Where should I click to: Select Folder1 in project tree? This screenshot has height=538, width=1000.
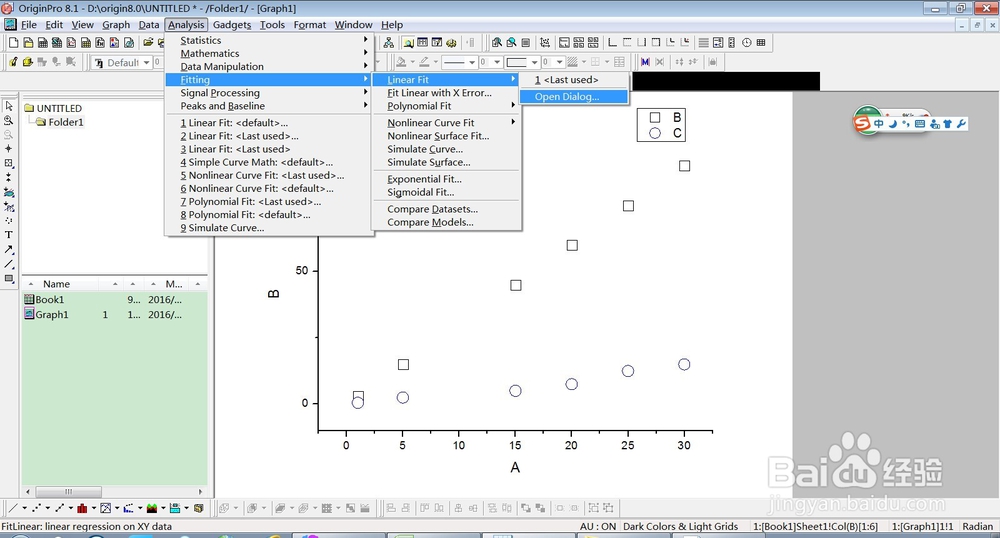coord(66,122)
